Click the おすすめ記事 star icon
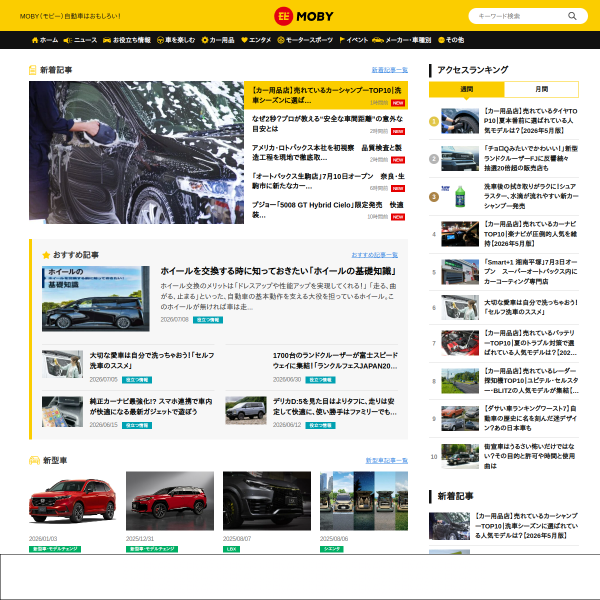 tap(46, 255)
